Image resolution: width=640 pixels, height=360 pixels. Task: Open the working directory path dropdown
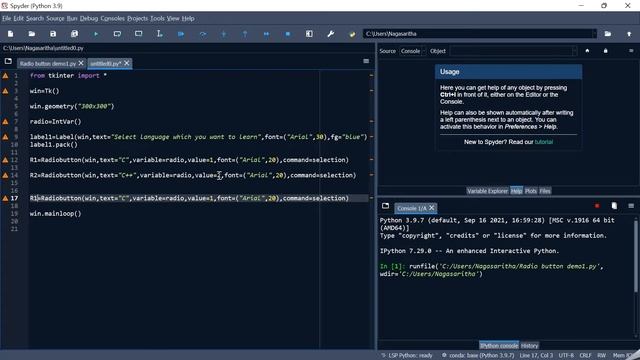[x=594, y=34]
